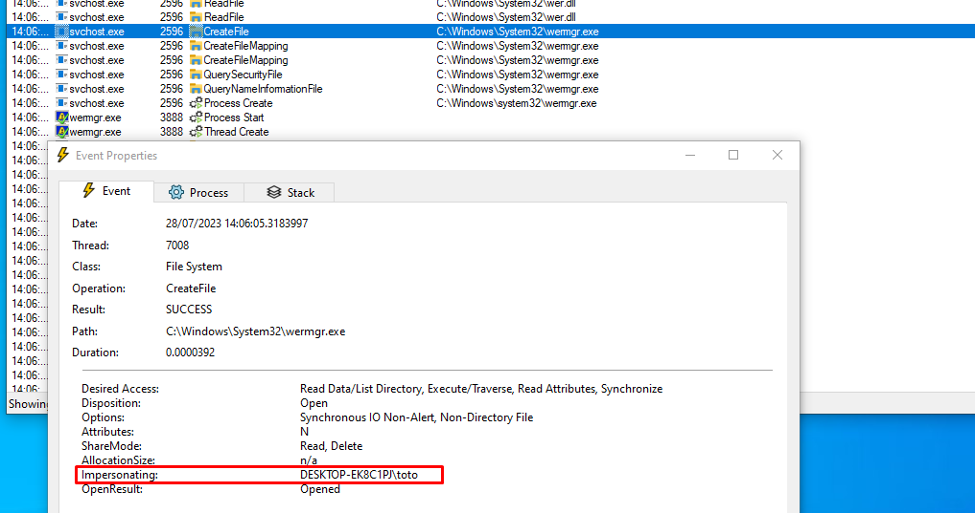Click the gear icon beside Process Start
Image resolution: width=977 pixels, height=514 pixels.
[196, 117]
